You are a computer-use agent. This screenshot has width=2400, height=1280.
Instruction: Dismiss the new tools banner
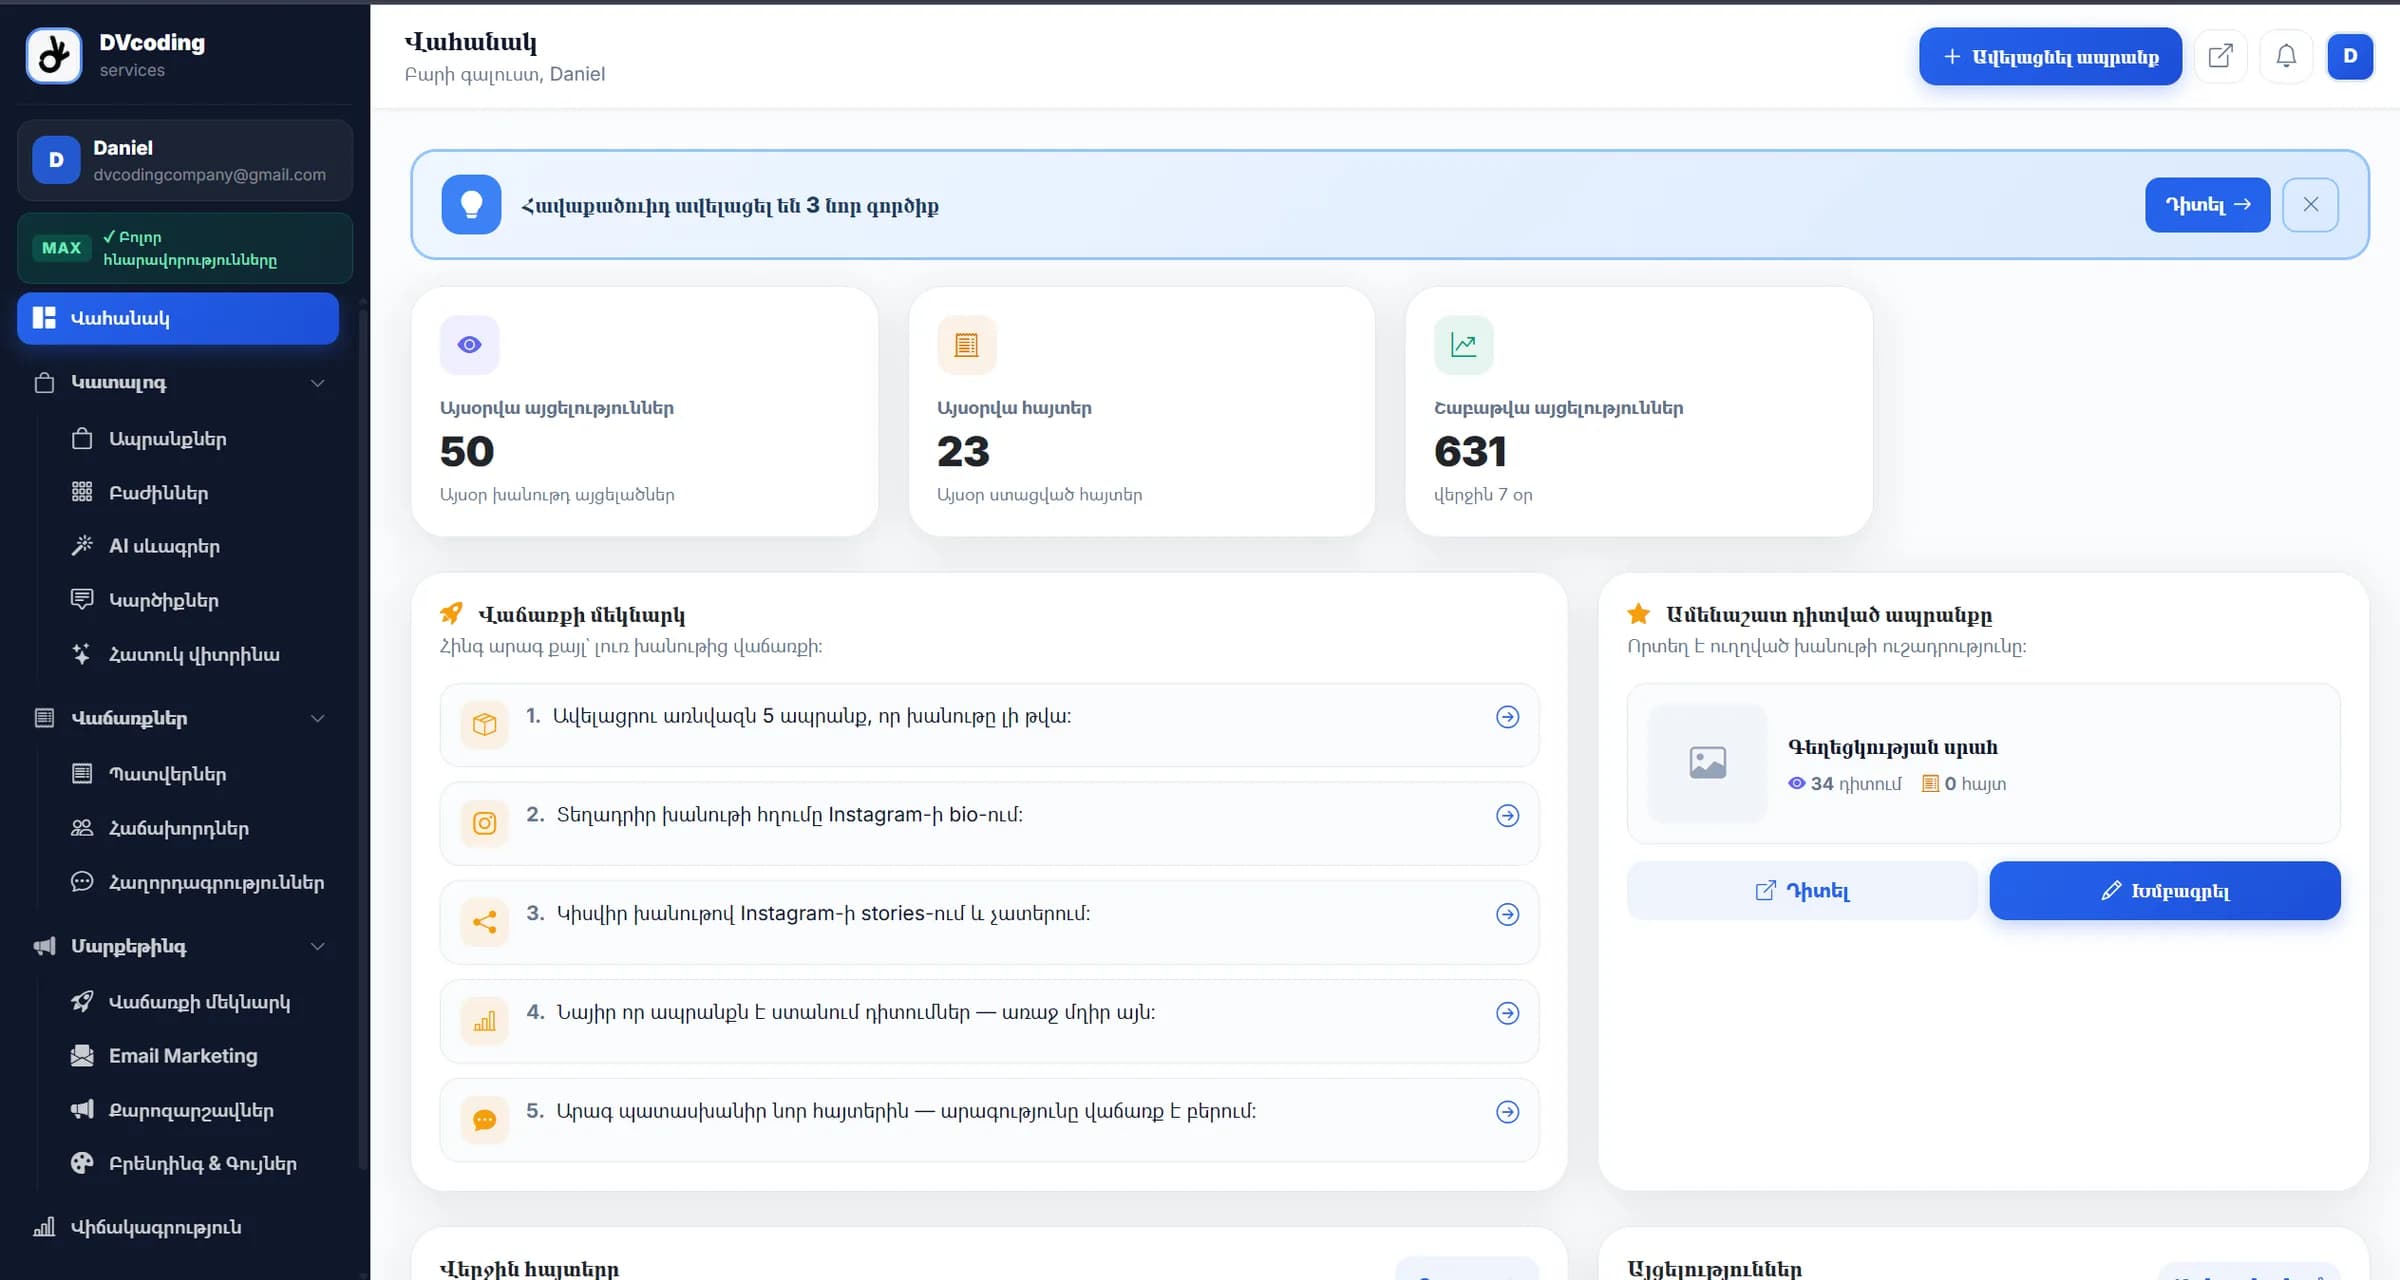click(2310, 205)
